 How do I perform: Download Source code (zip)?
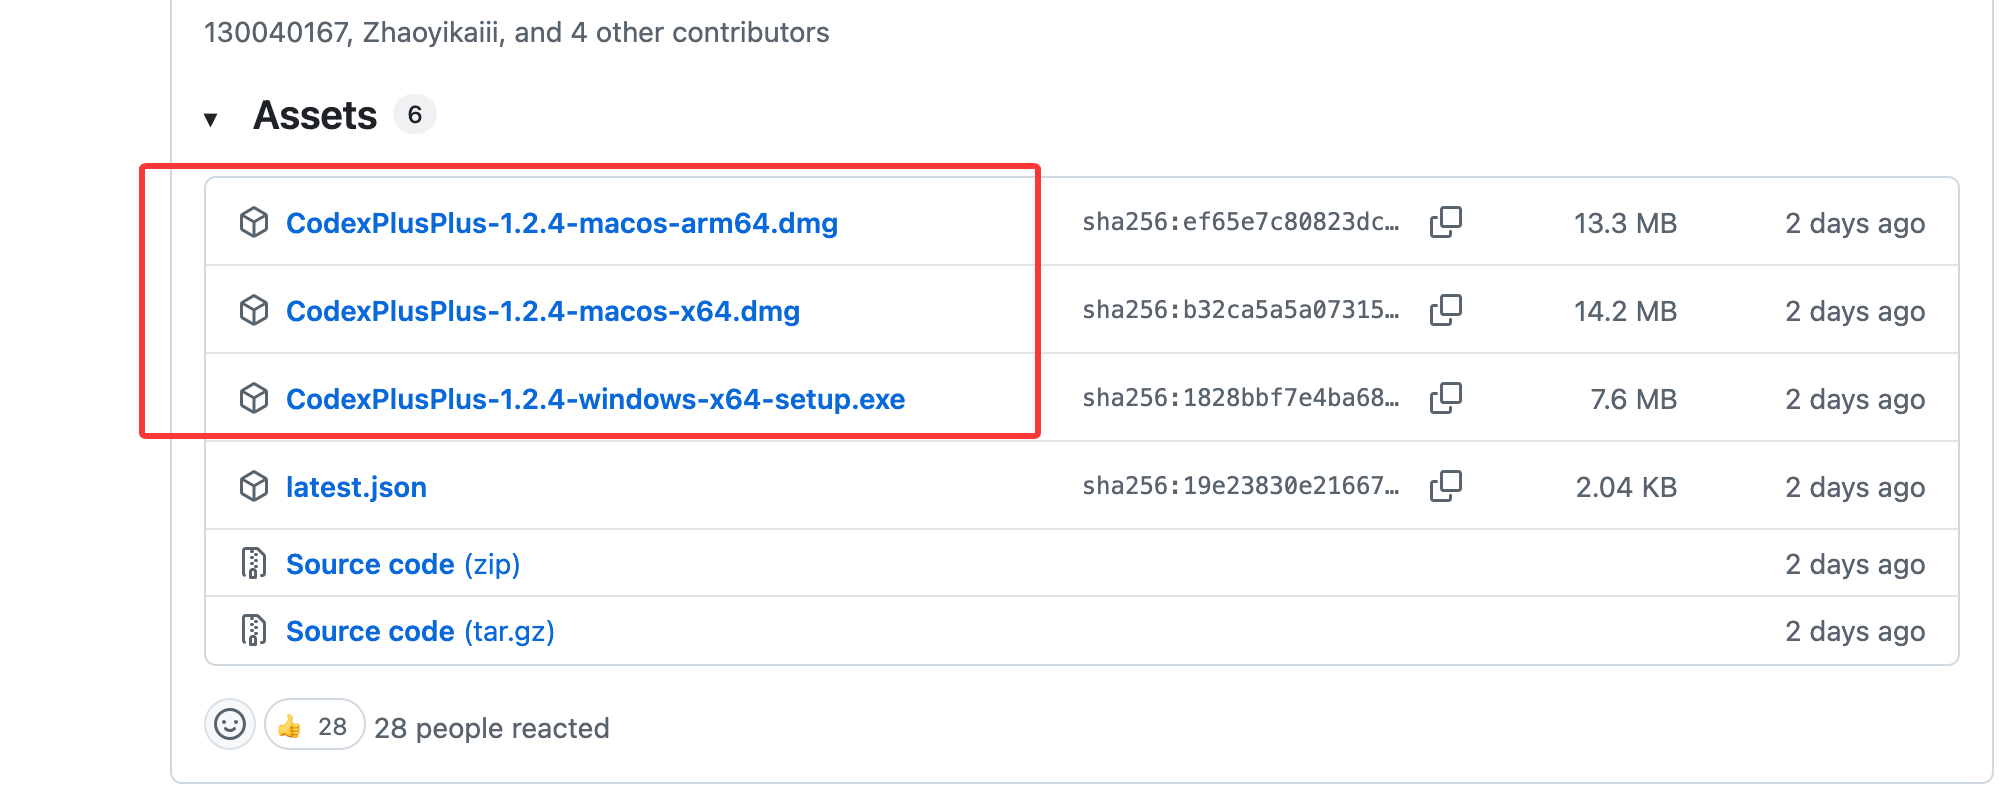point(403,564)
